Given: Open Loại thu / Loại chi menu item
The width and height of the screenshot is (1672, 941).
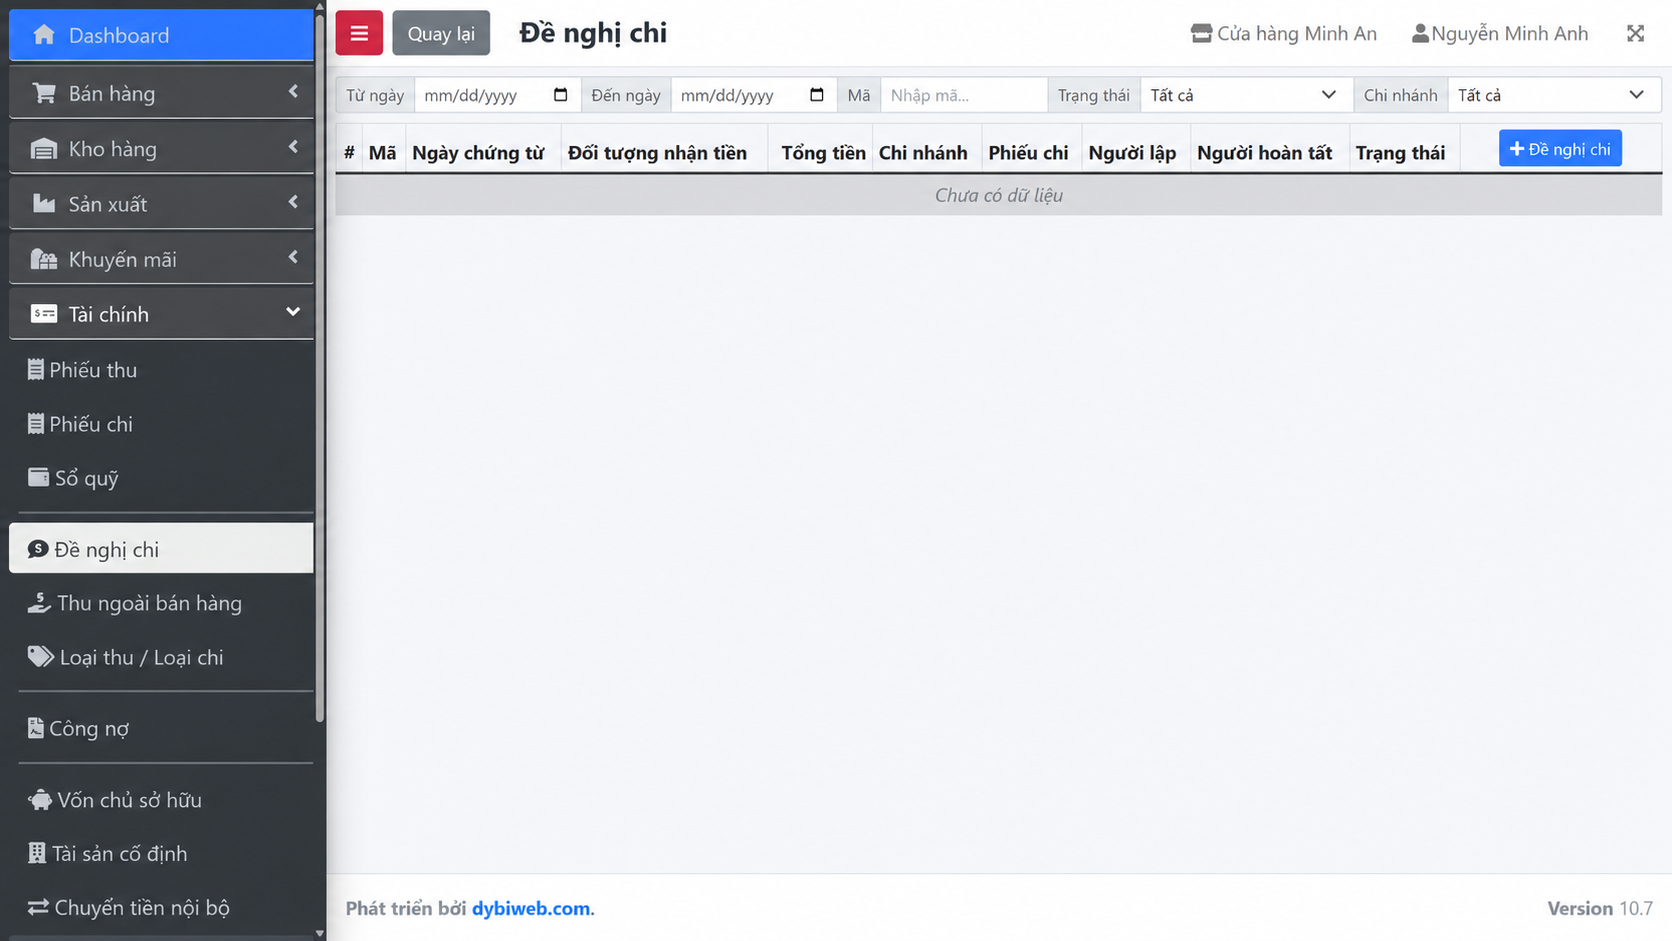Looking at the screenshot, I should (162, 657).
